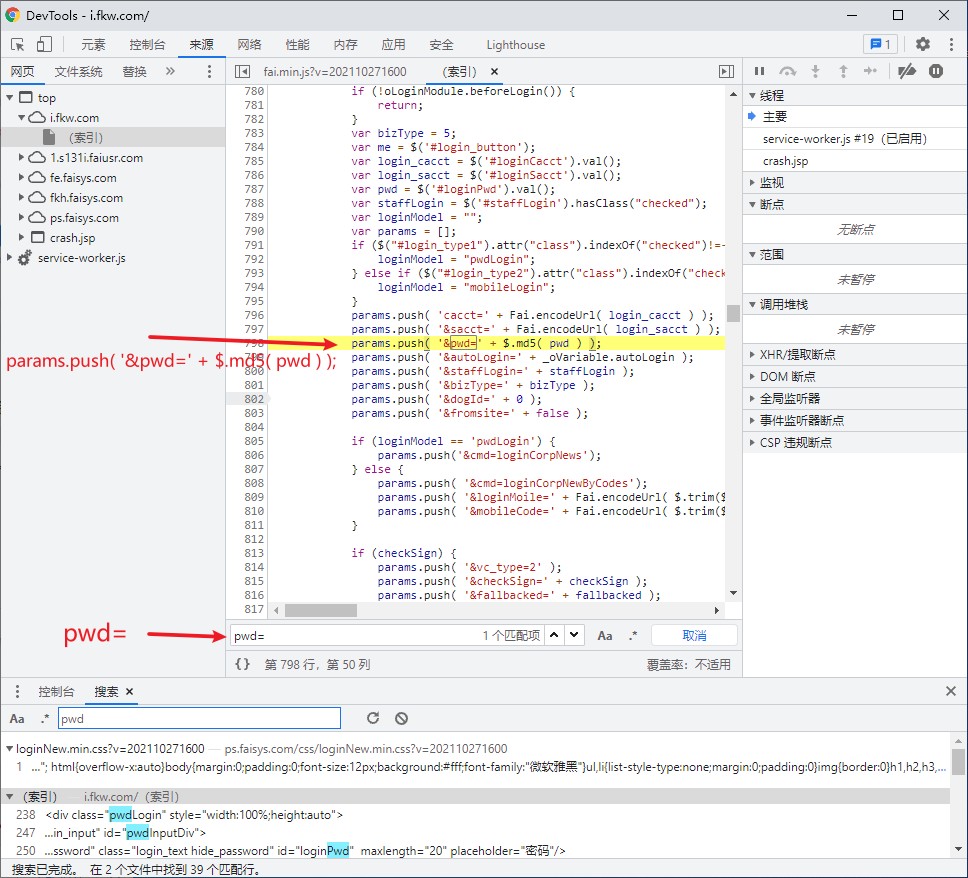Close the bottom drawer panel

tap(951, 691)
